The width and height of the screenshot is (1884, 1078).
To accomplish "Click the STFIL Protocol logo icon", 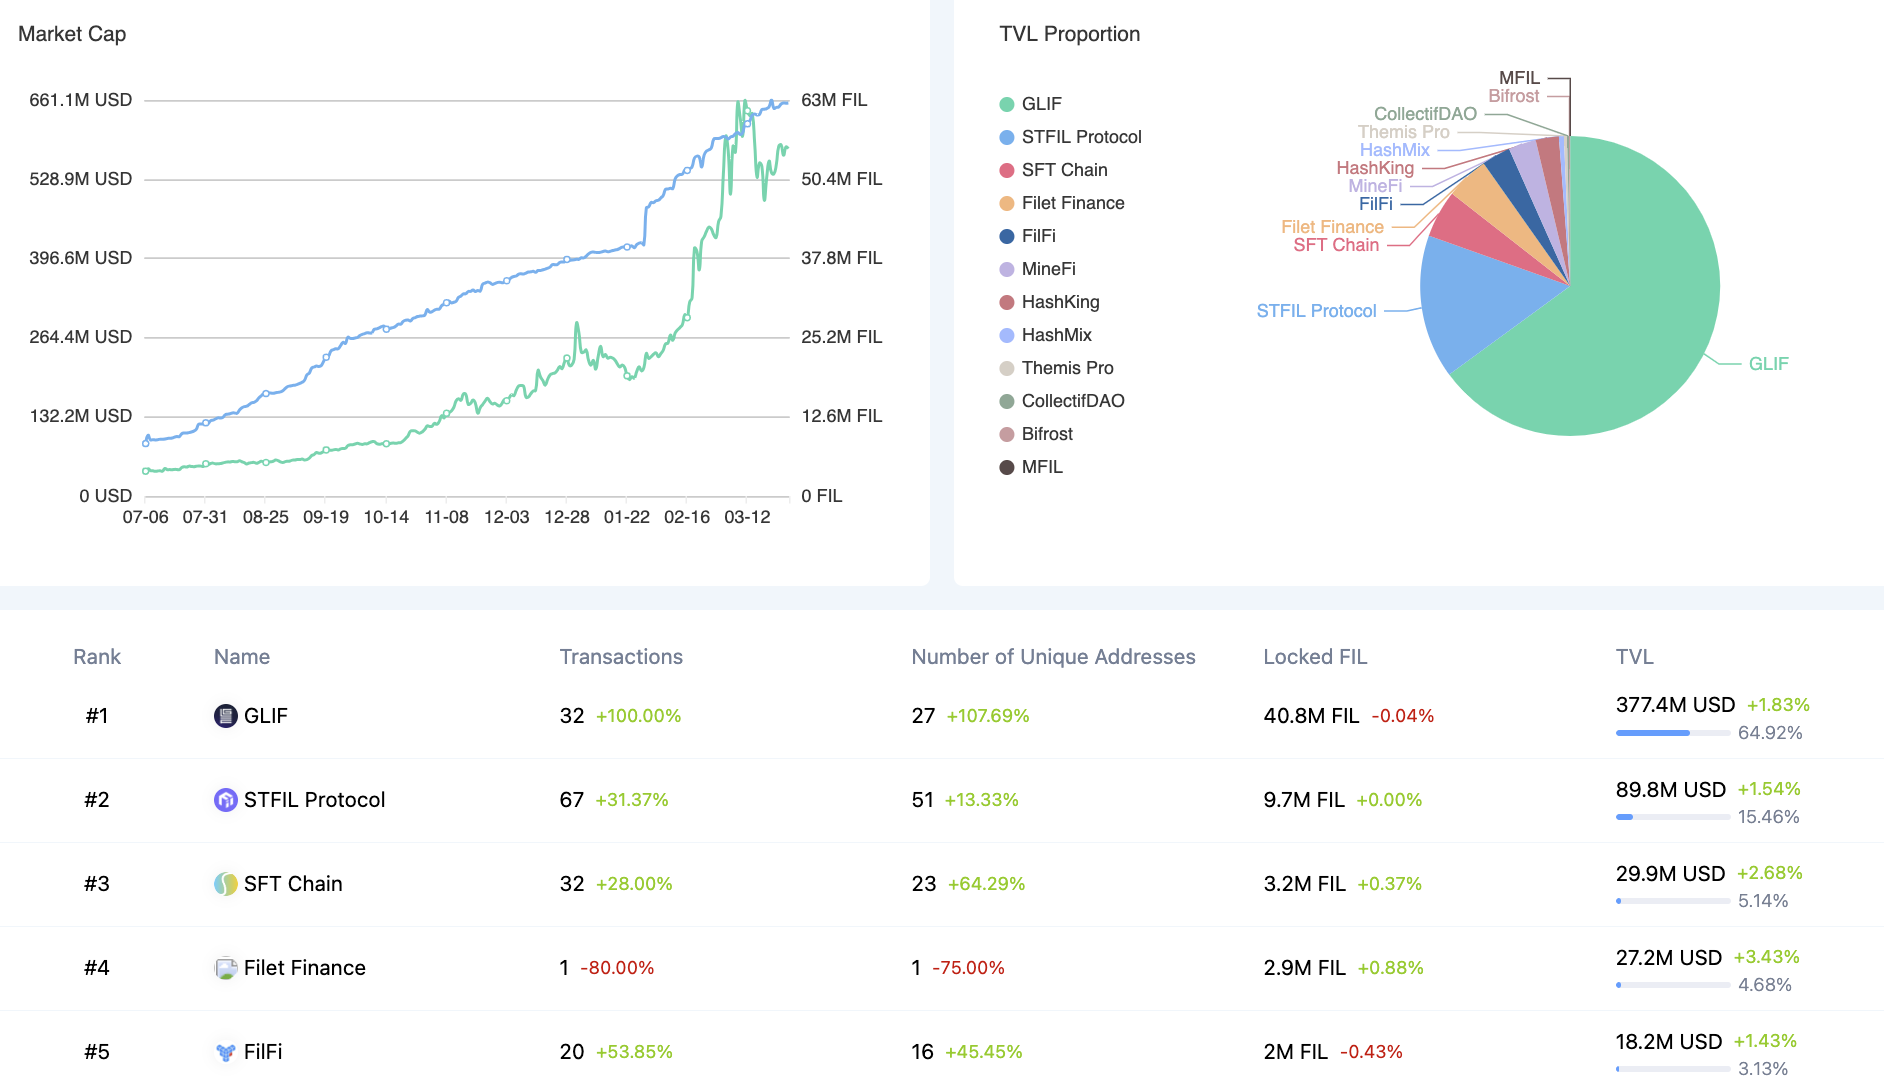I will point(225,800).
